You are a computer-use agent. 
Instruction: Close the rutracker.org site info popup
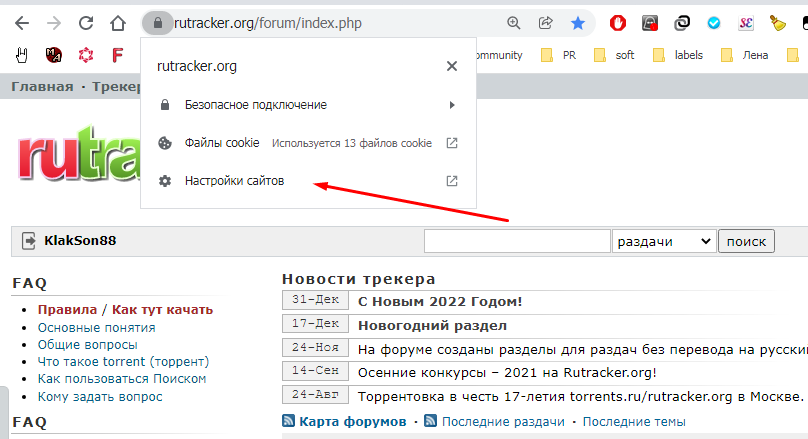pyautogui.click(x=452, y=66)
